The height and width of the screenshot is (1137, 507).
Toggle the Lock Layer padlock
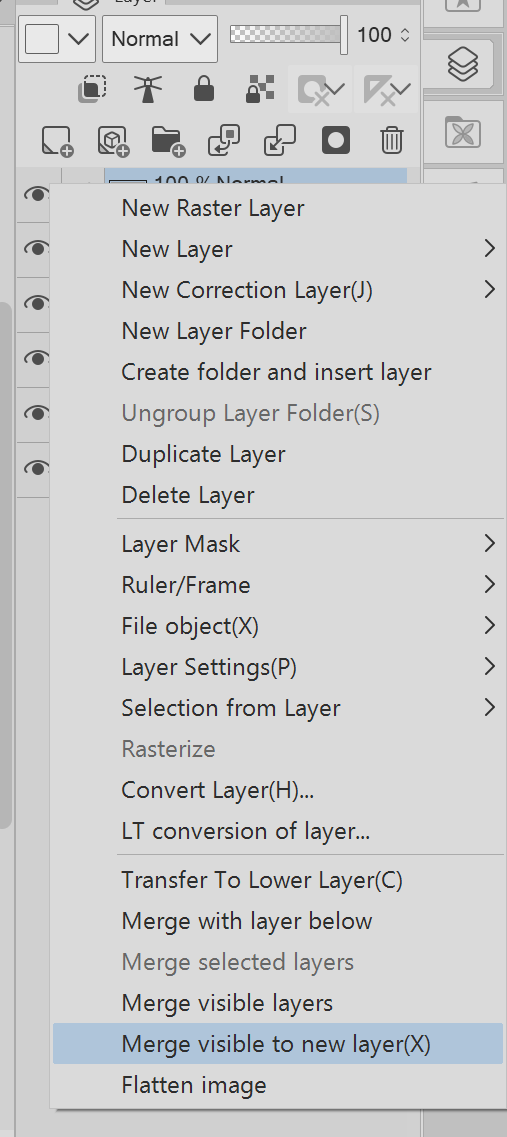pos(204,90)
